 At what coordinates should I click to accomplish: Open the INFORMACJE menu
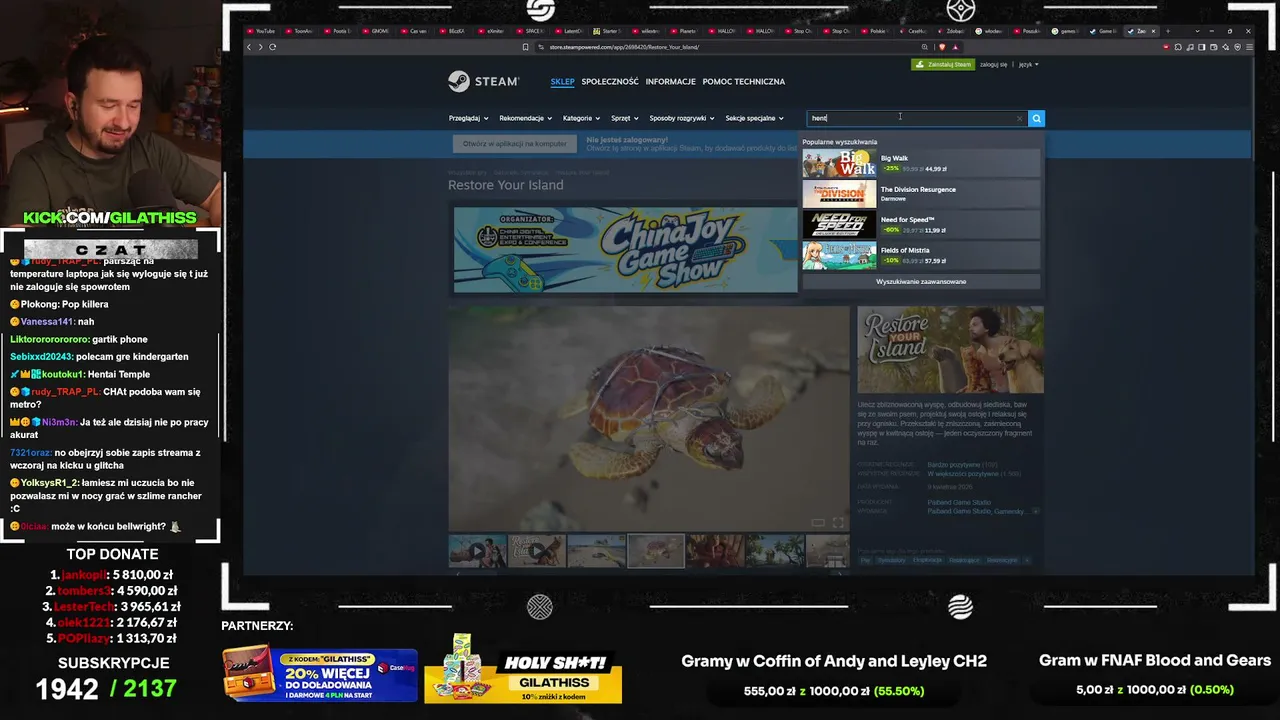(671, 81)
